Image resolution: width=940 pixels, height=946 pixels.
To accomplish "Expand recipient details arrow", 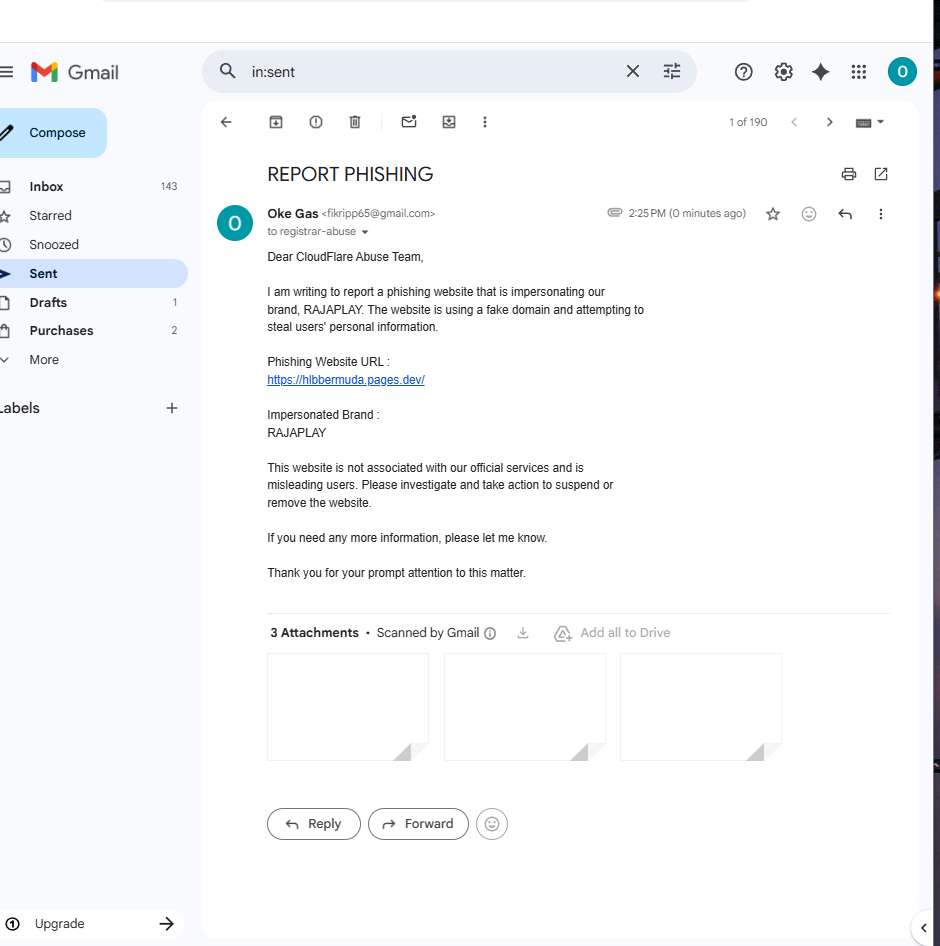I will coord(365,232).
